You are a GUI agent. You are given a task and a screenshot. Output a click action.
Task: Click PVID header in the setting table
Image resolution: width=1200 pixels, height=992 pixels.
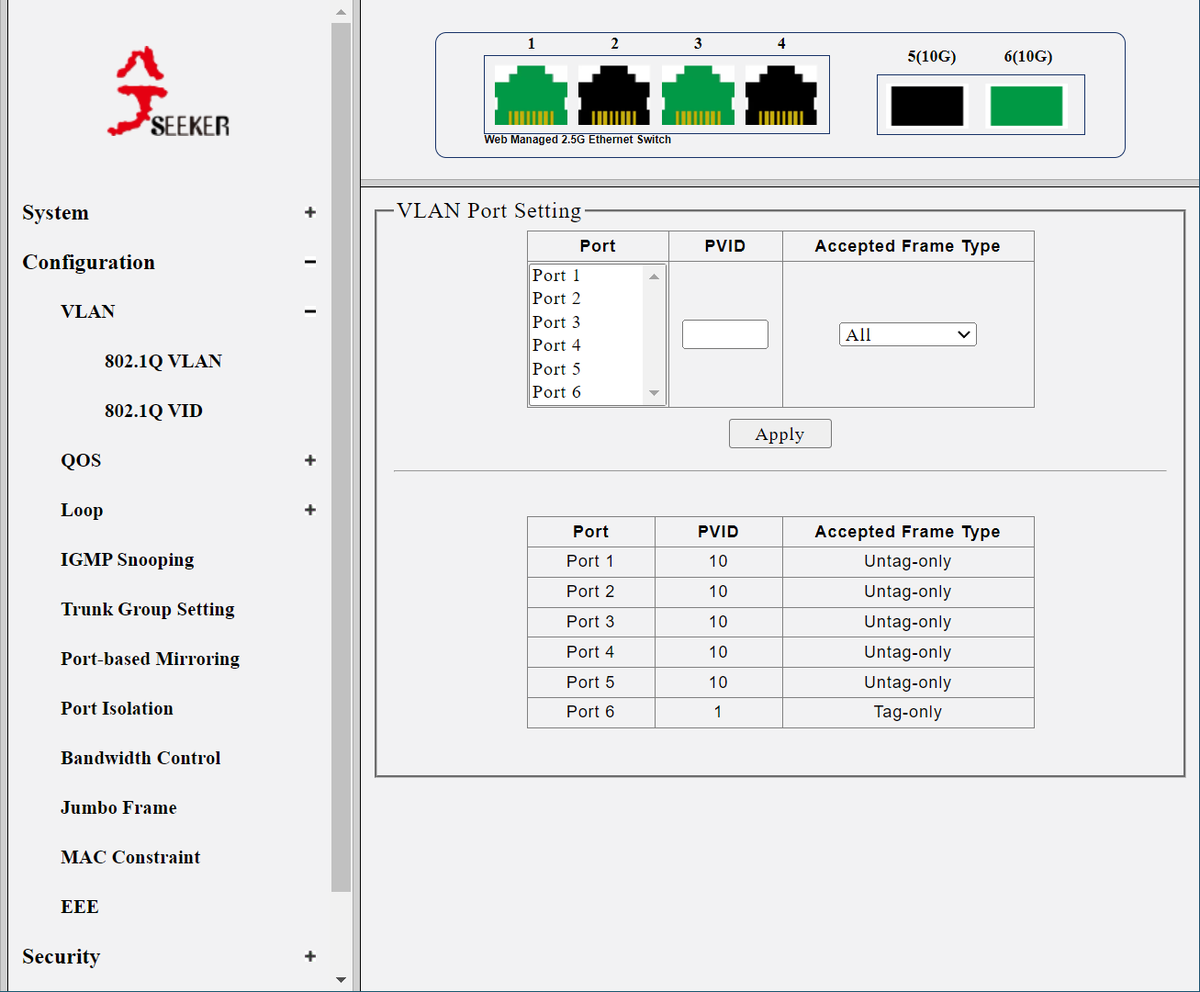pyautogui.click(x=725, y=246)
